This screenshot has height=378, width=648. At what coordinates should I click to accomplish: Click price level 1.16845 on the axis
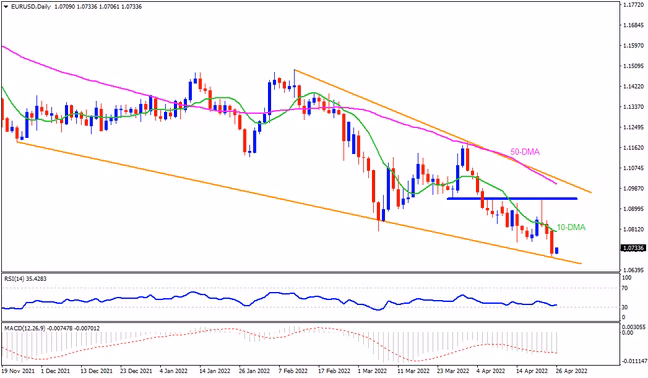tap(634, 25)
